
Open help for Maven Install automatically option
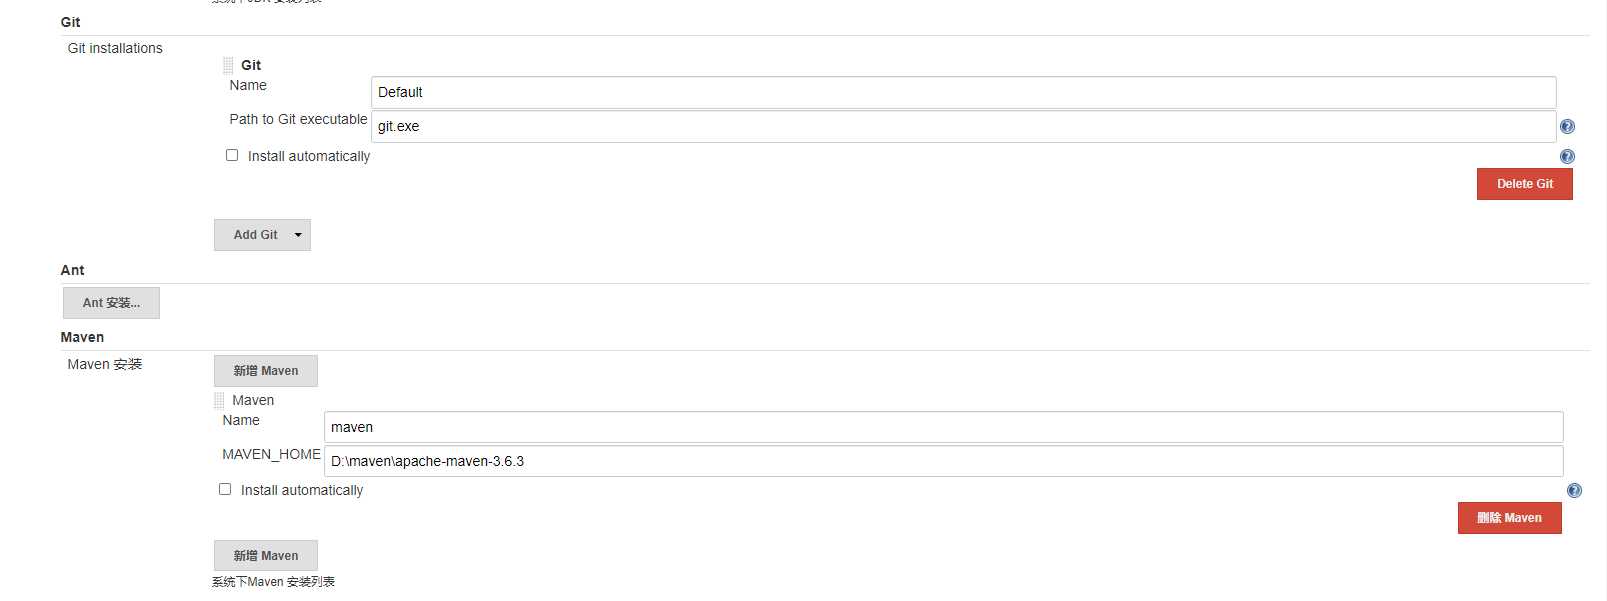(x=1574, y=490)
